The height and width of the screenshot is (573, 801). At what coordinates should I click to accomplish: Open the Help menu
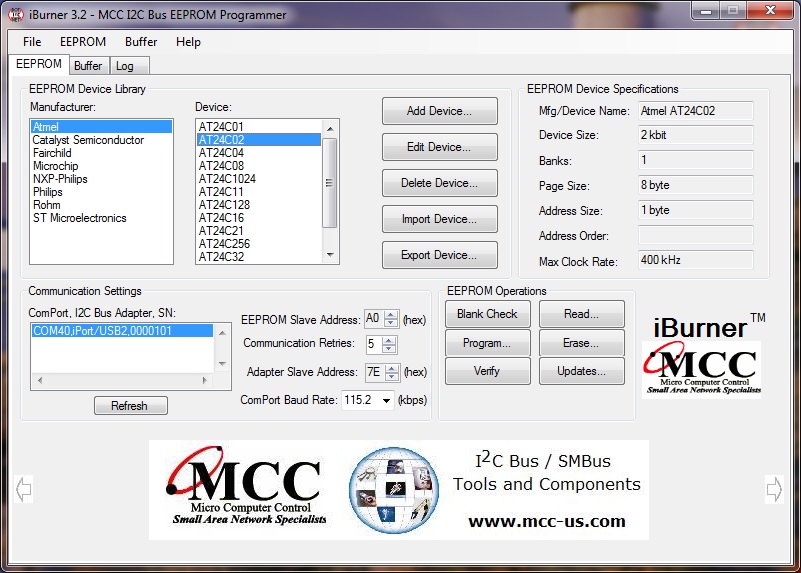tap(188, 42)
